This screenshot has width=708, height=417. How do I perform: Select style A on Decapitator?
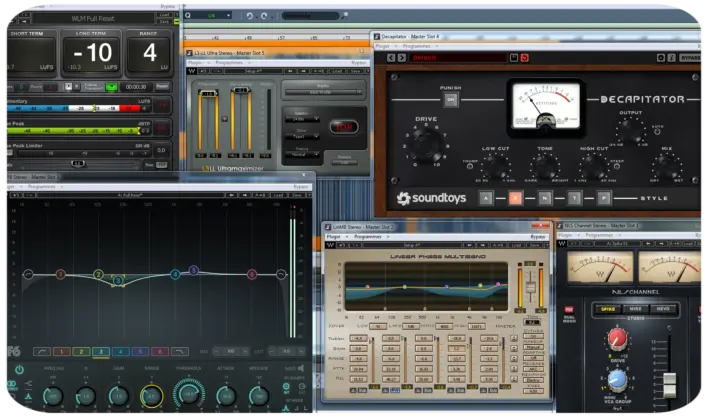pos(486,198)
